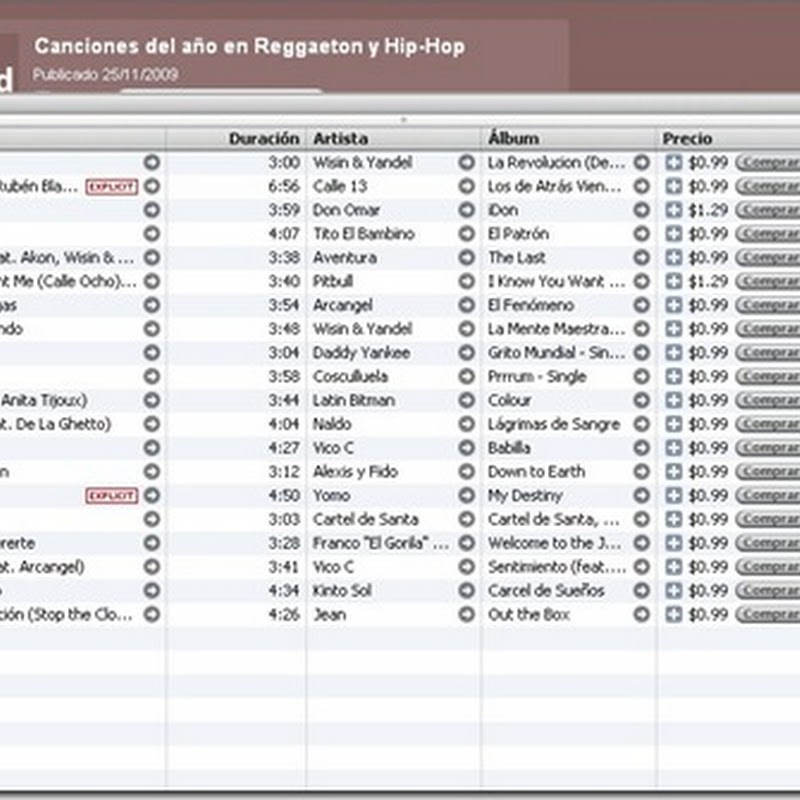The height and width of the screenshot is (800, 800).
Task: Click arrow icon beside Latin Bitman artist
Action: click(466, 401)
